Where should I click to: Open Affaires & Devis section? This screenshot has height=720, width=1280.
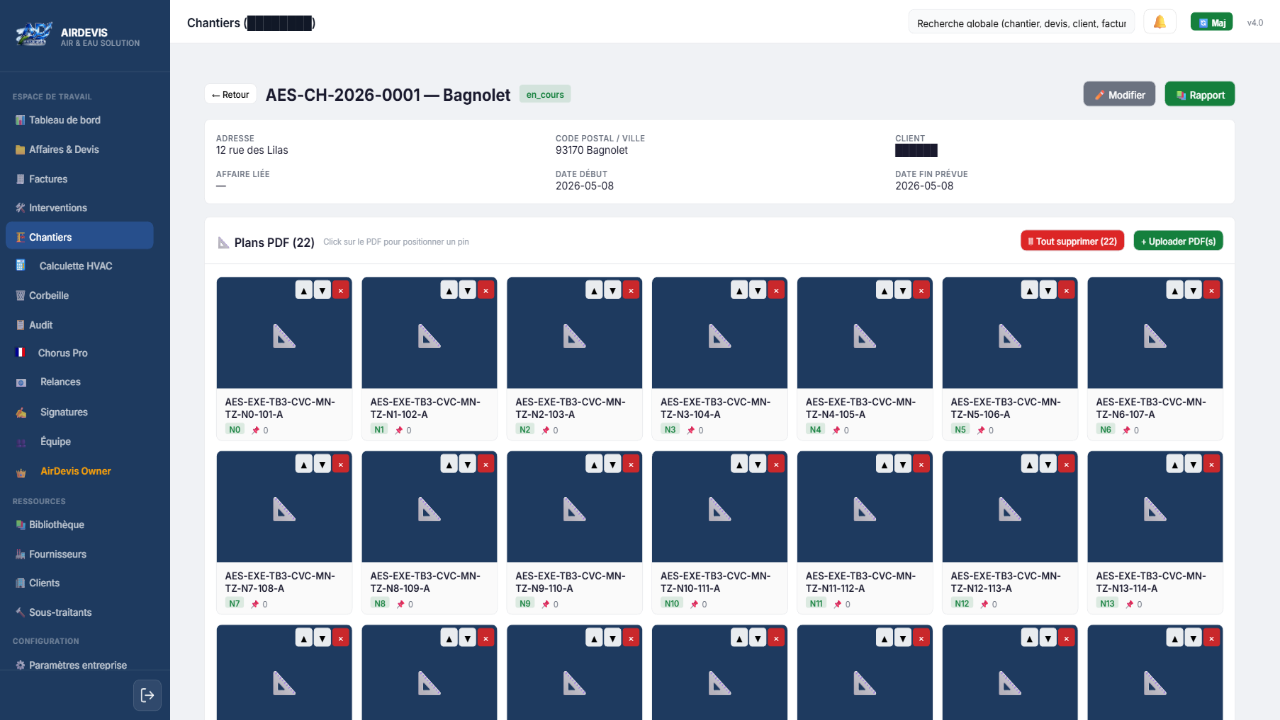(x=79, y=150)
